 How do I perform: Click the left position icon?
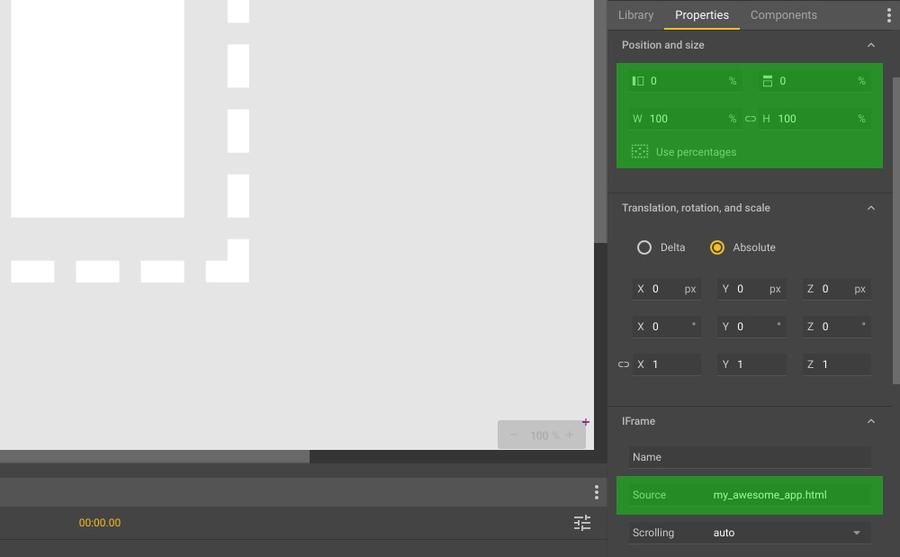[x=638, y=81]
